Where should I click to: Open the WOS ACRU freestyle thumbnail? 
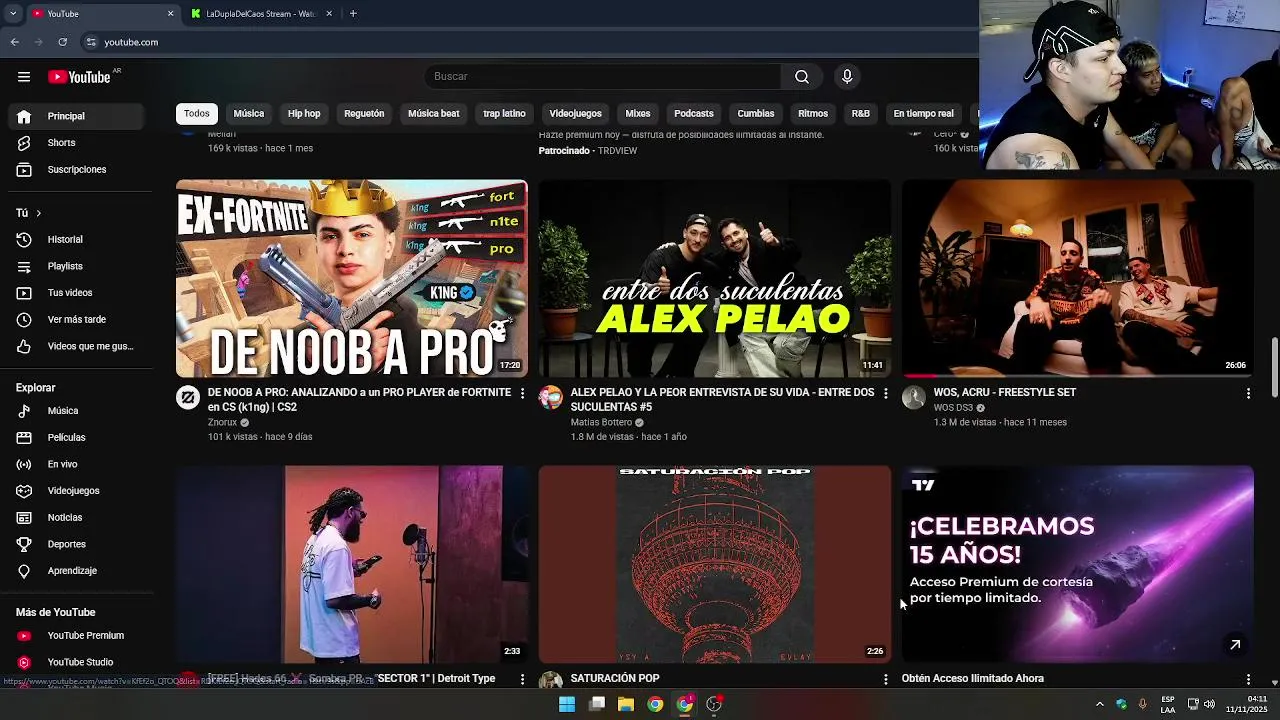tap(1078, 279)
